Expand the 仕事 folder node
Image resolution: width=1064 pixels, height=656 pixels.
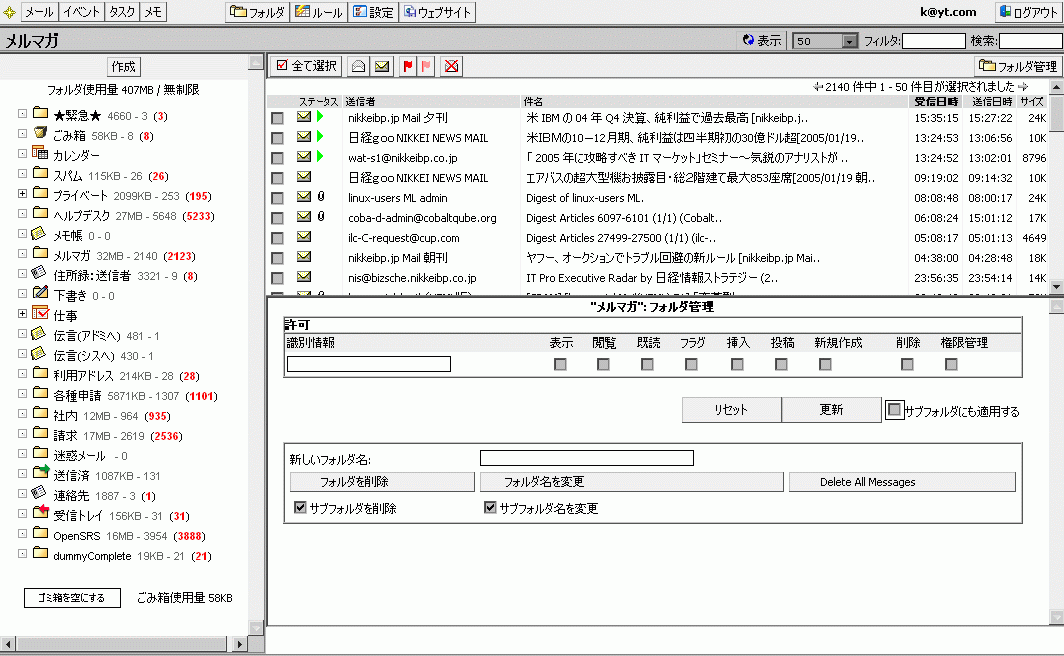pyautogui.click(x=22, y=314)
